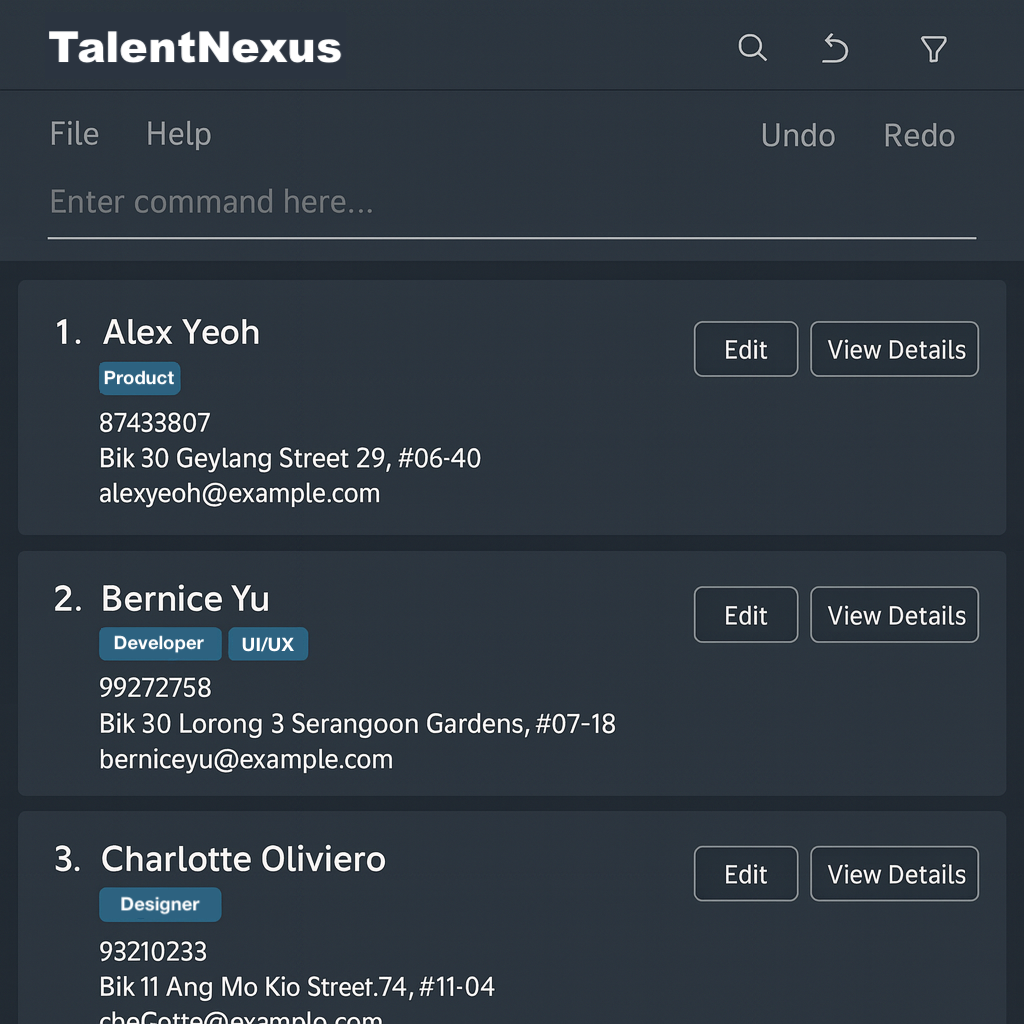View Details for Bernice Yu
This screenshot has height=1024, width=1024.
point(894,614)
